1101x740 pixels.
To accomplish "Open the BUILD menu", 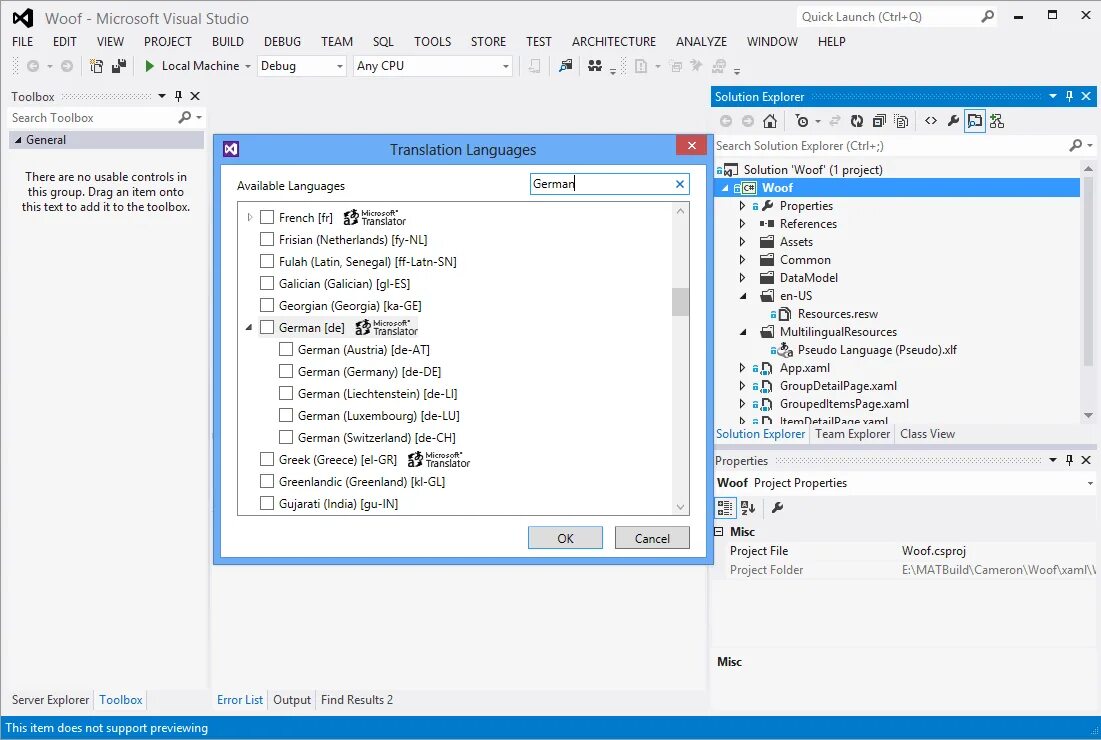I will (x=228, y=41).
